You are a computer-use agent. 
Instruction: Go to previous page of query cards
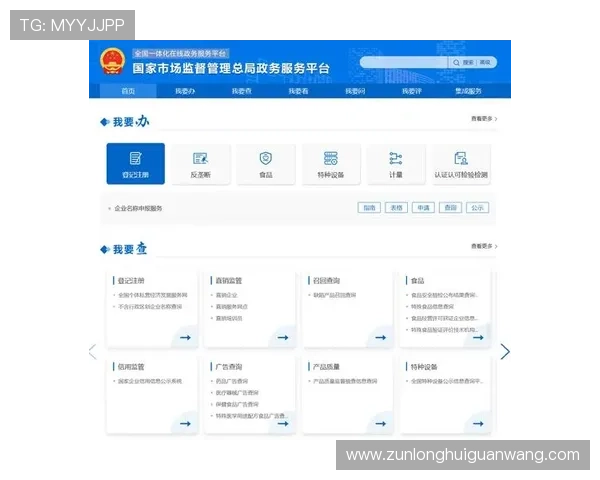point(93,351)
